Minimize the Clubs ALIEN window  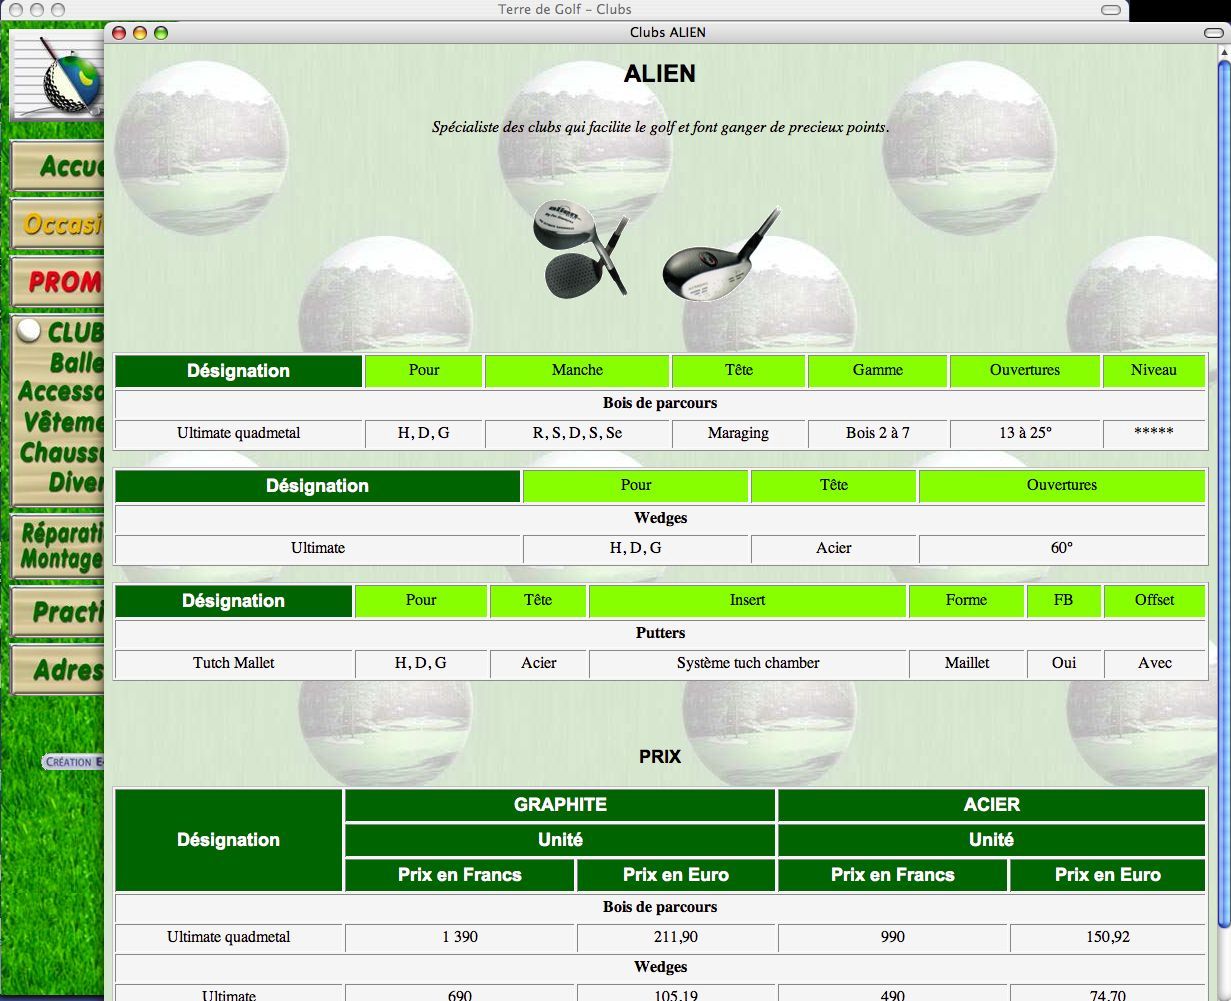click(140, 33)
